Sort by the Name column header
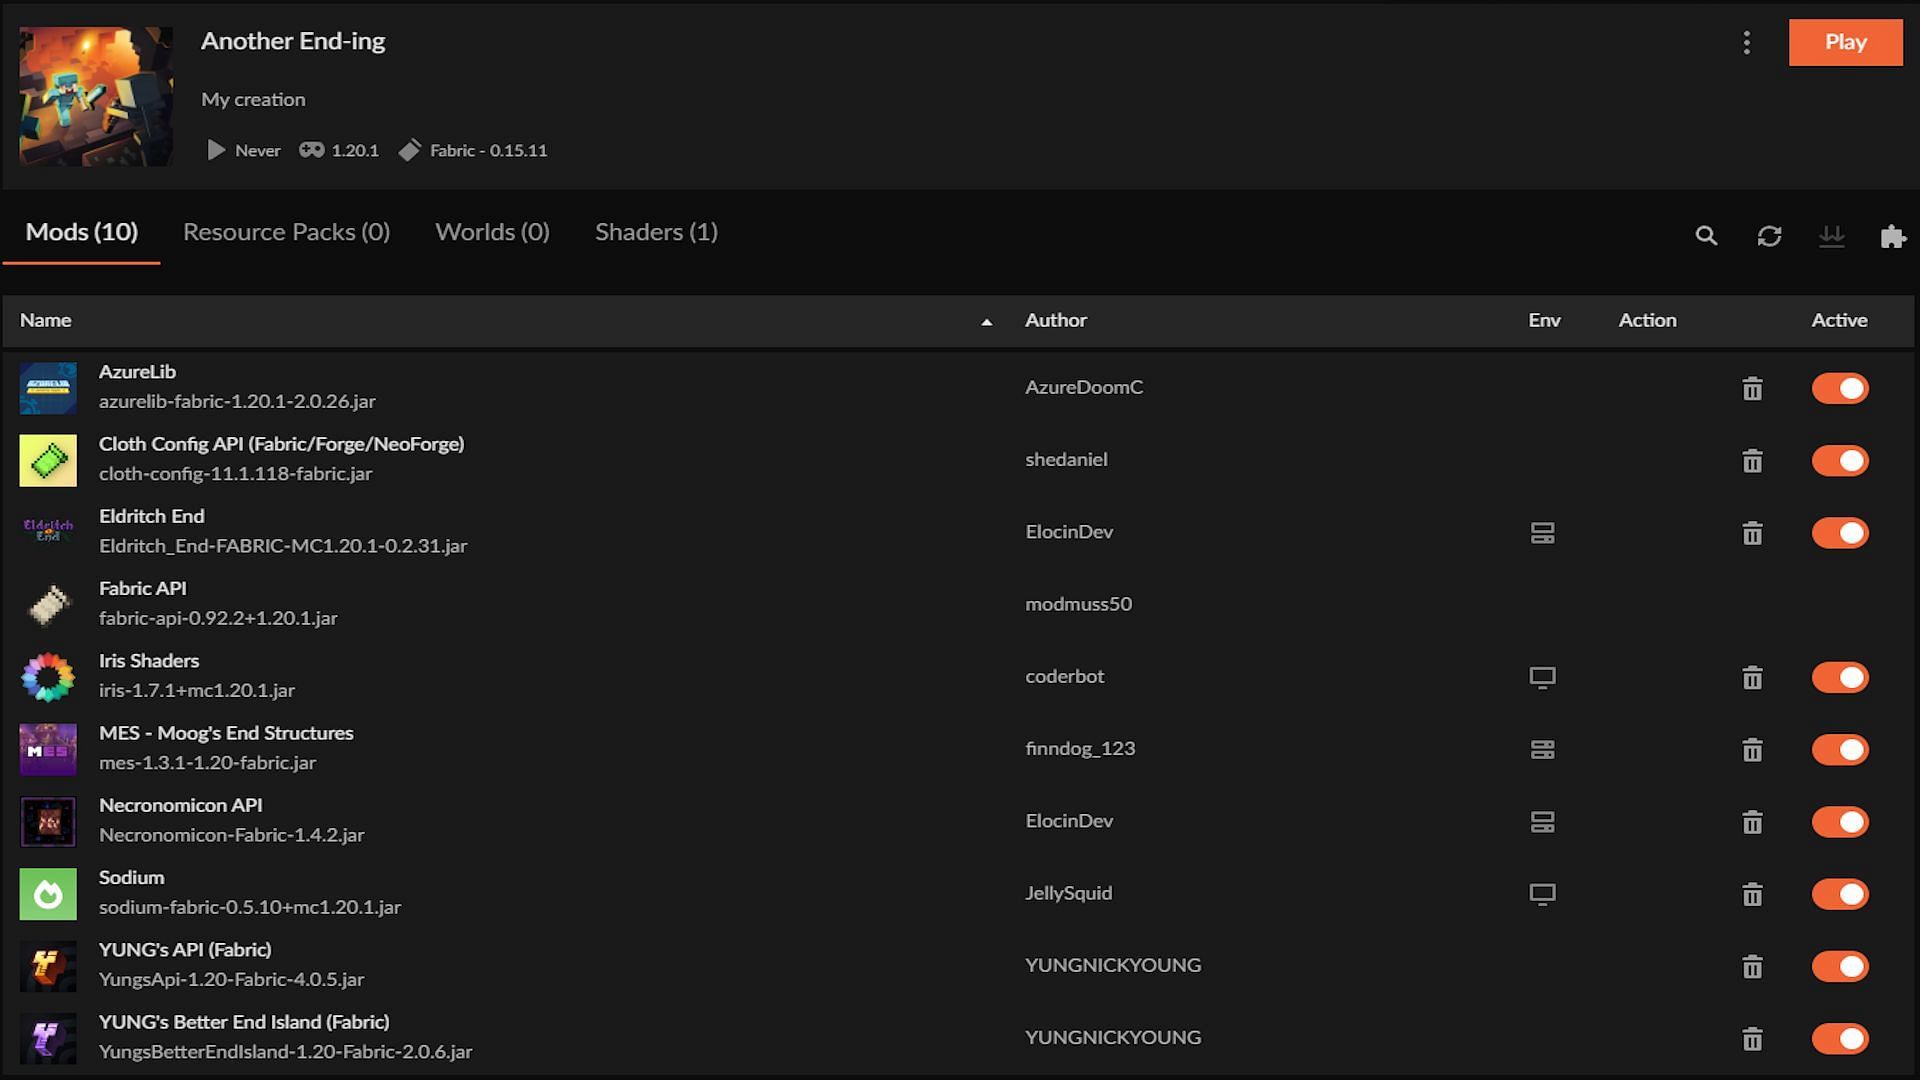The height and width of the screenshot is (1080, 1920). pyautogui.click(x=45, y=320)
